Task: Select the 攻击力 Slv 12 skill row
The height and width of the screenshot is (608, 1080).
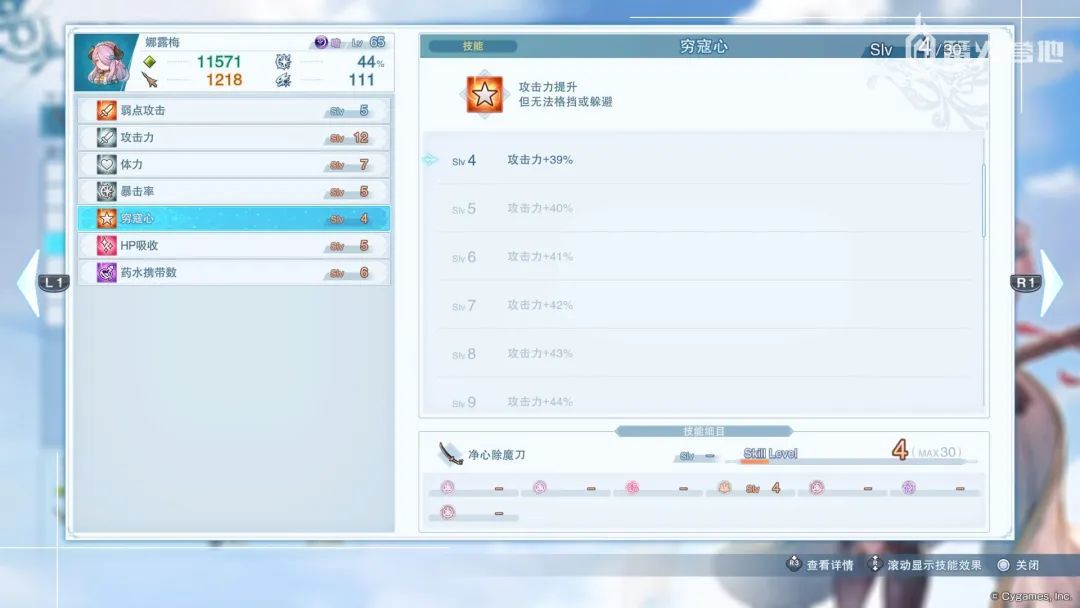Action: (x=233, y=138)
